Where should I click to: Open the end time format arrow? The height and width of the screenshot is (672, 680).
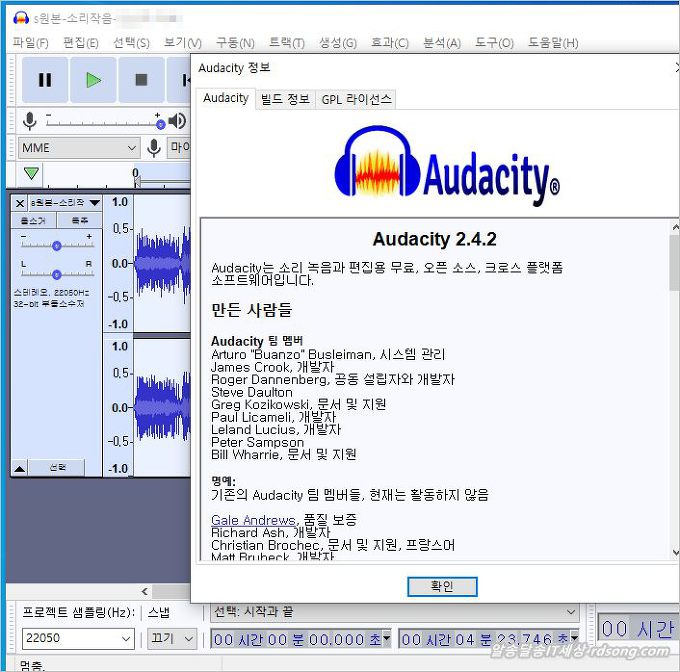point(575,639)
